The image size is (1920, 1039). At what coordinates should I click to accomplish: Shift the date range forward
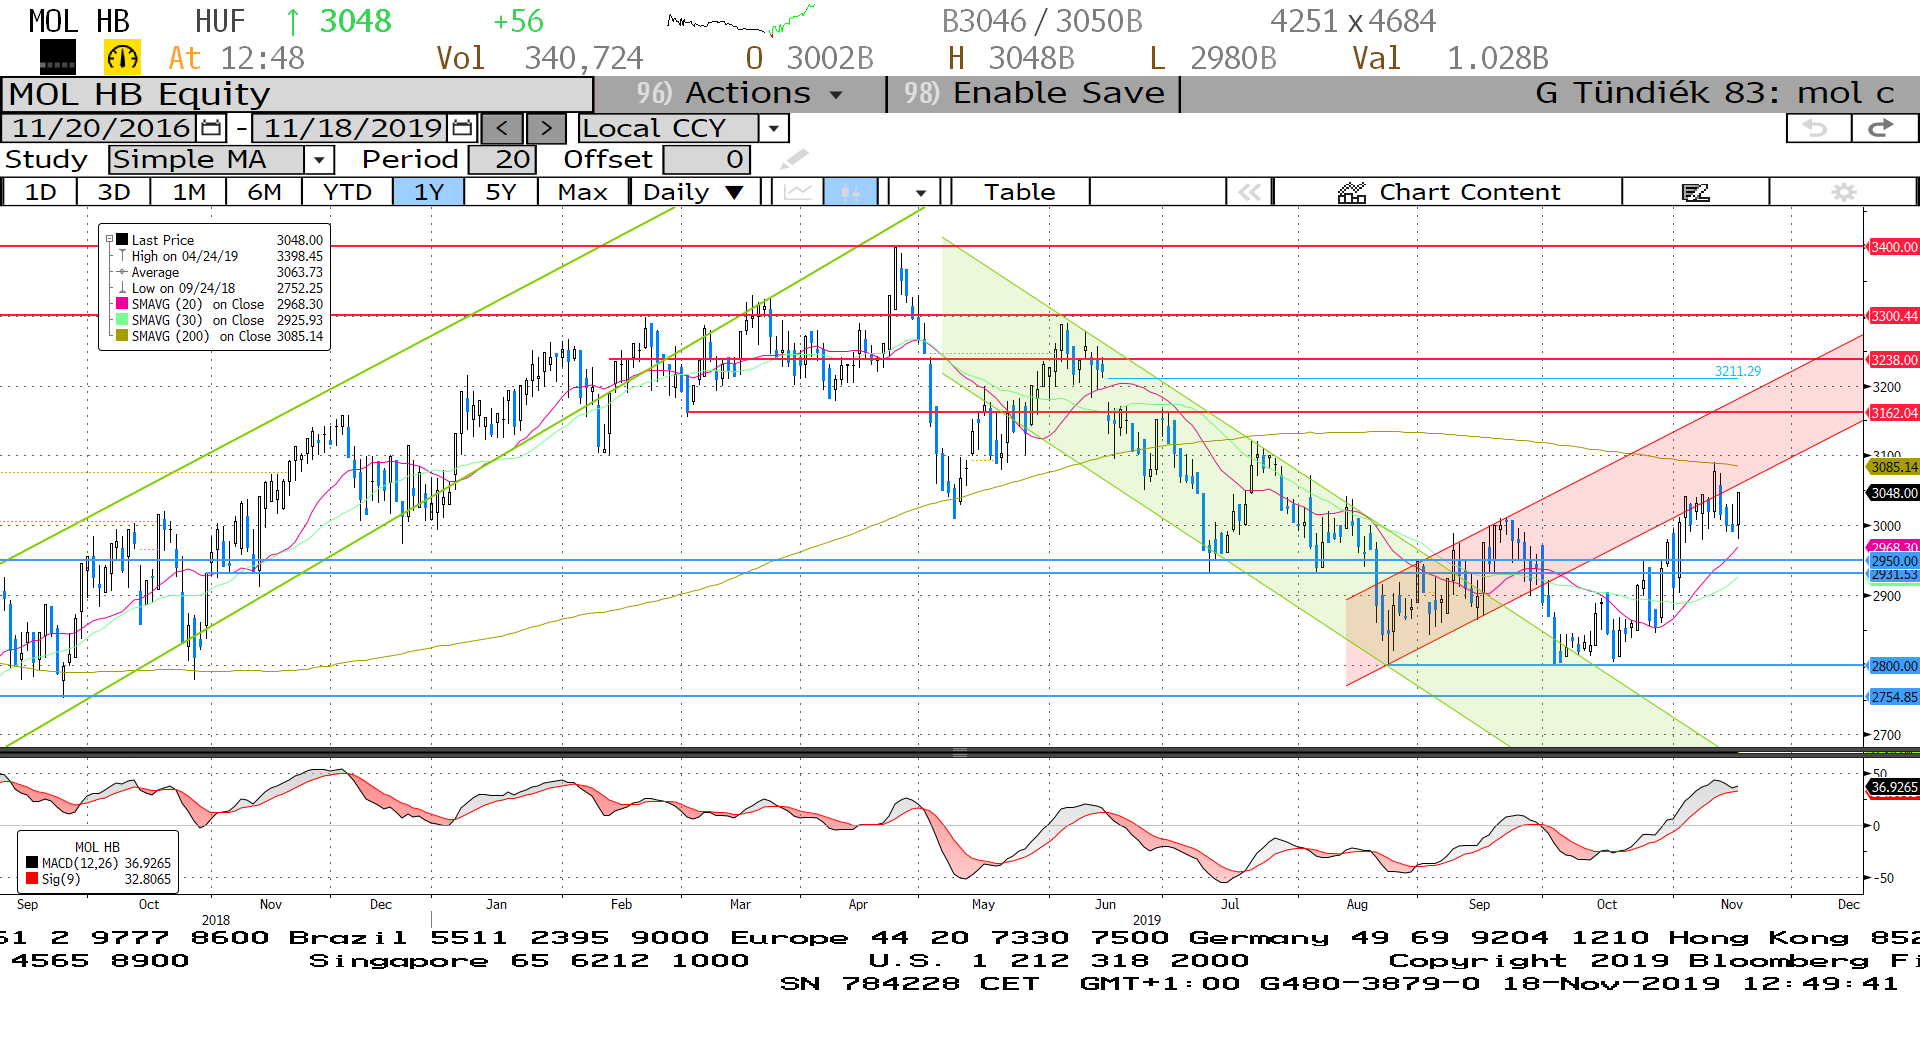point(546,128)
